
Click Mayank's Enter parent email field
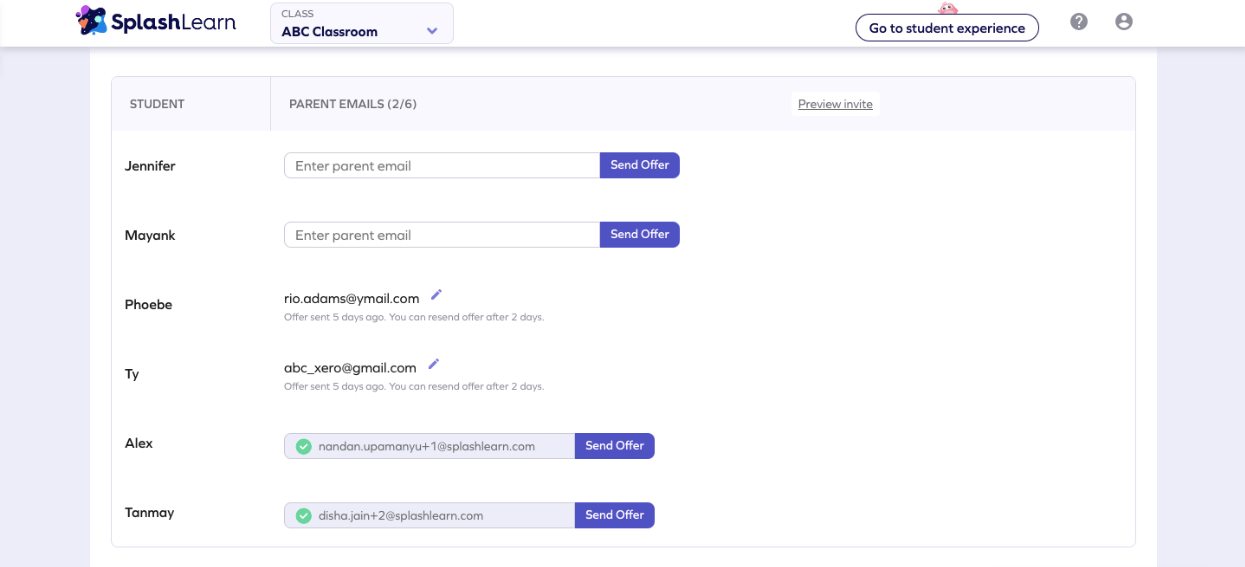[x=442, y=235]
